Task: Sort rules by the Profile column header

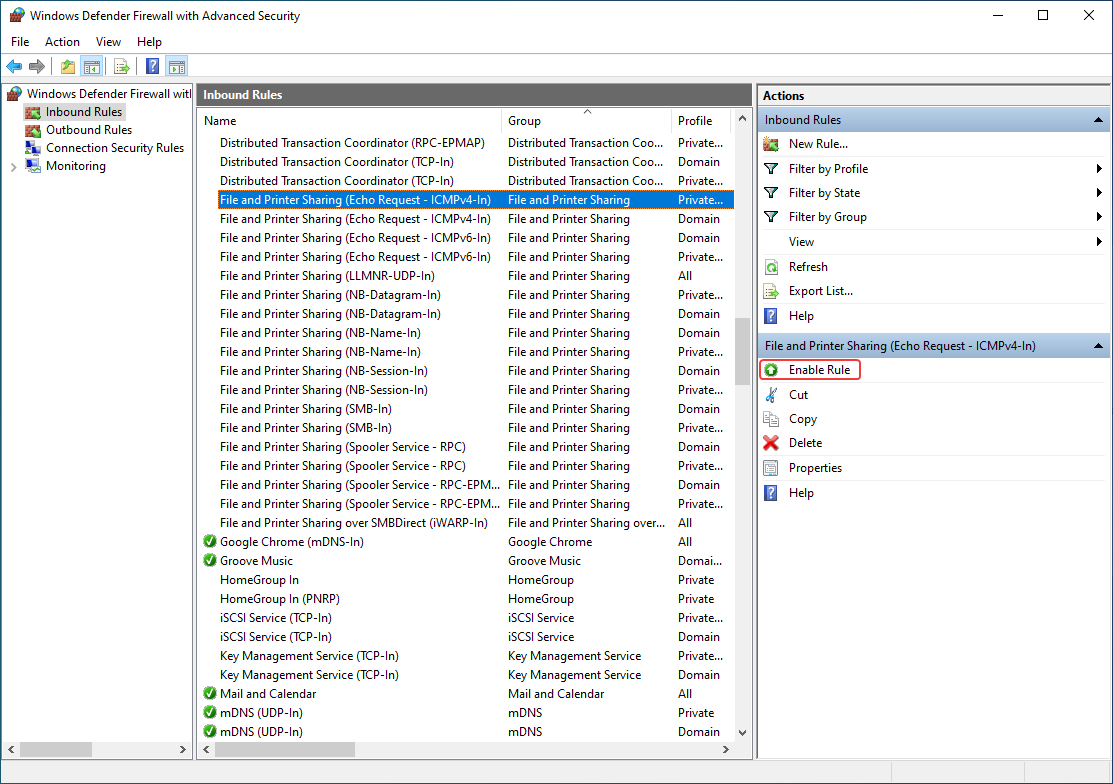Action: click(703, 121)
